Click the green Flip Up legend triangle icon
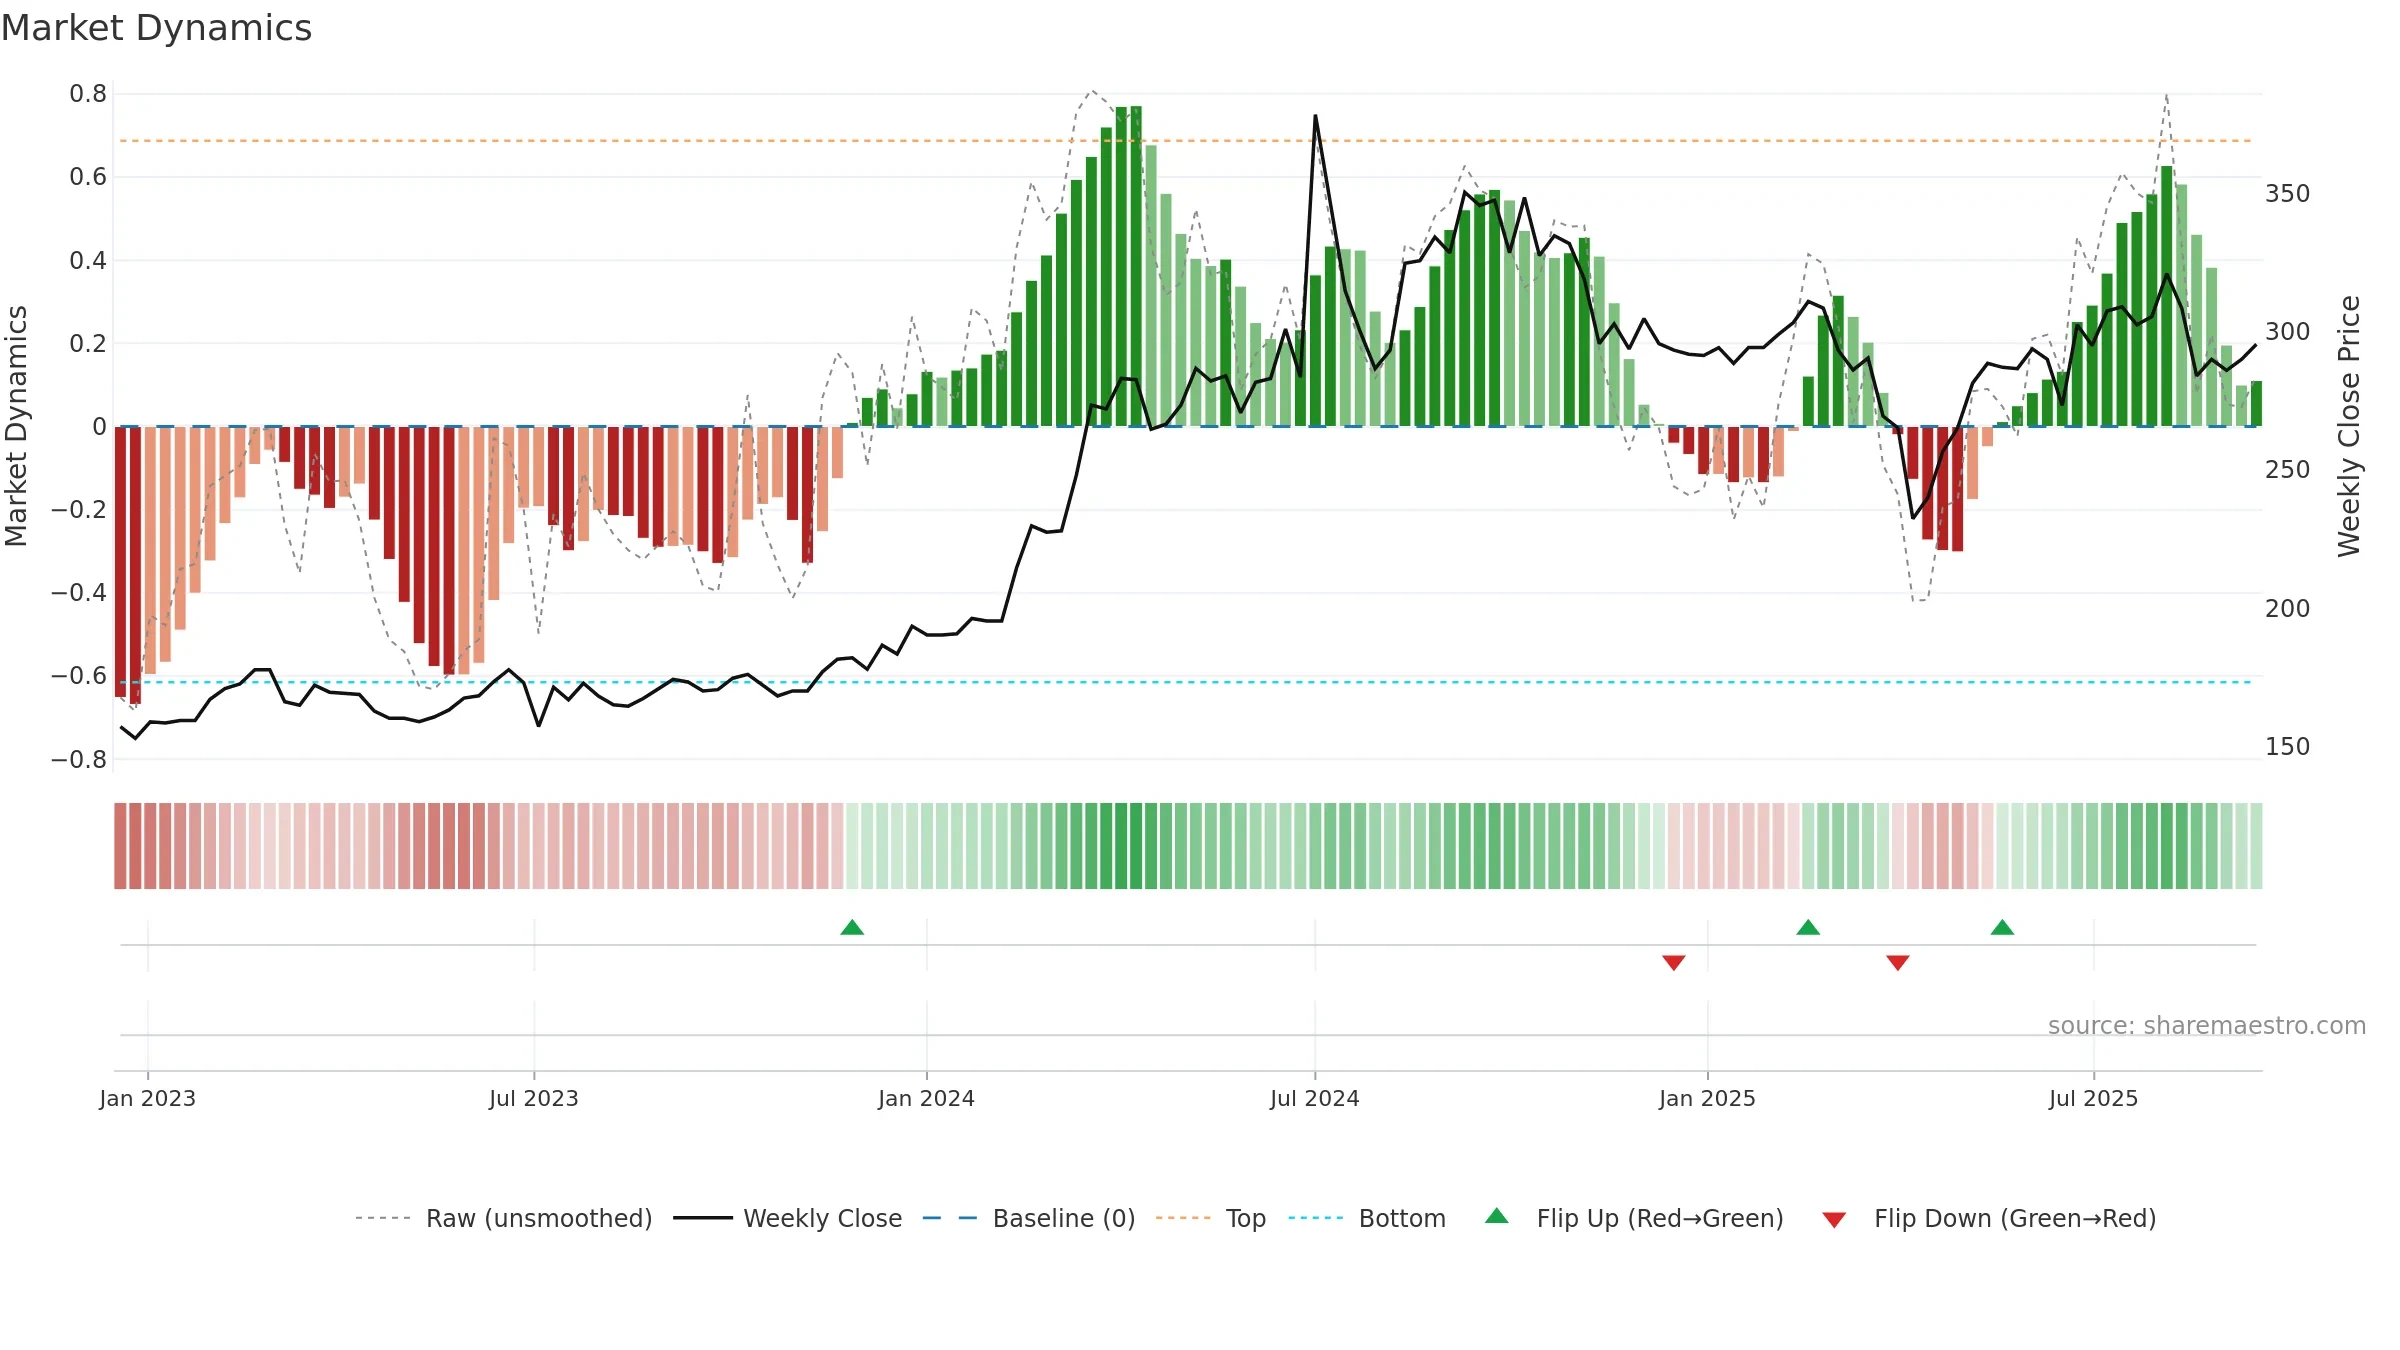Image resolution: width=2400 pixels, height=1350 pixels. pos(1497,1216)
